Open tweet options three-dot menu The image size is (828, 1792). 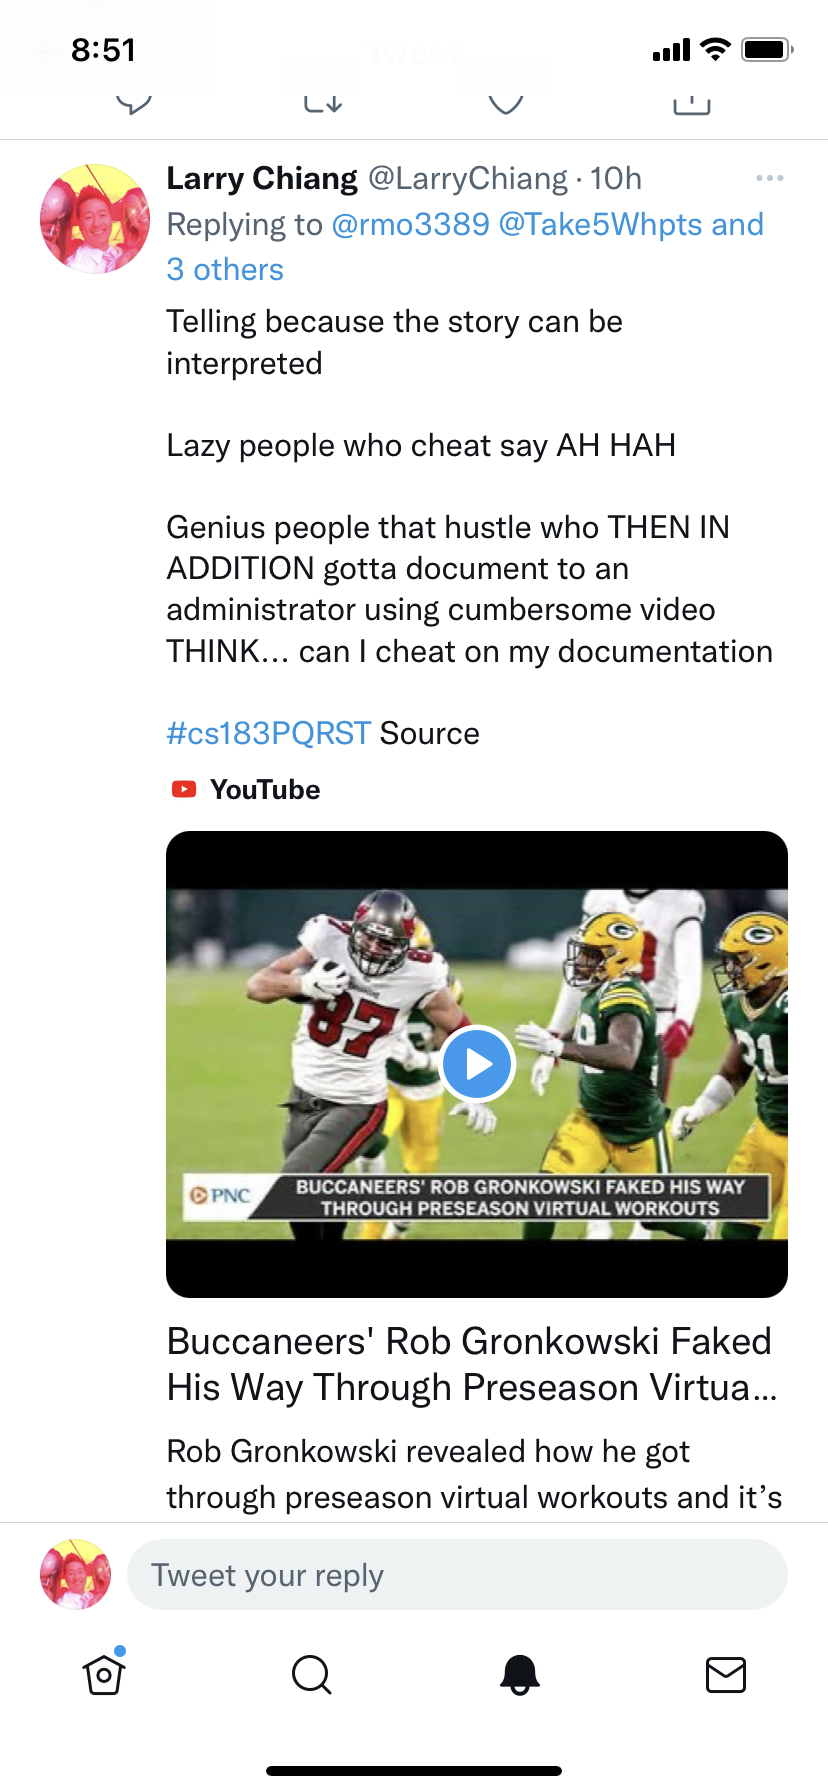click(769, 178)
